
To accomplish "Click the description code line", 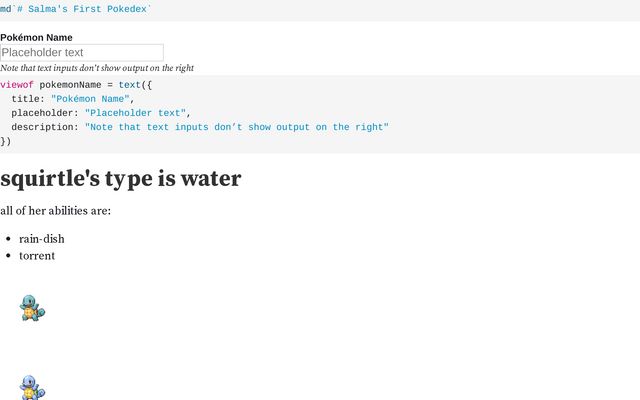I will click(200, 127).
